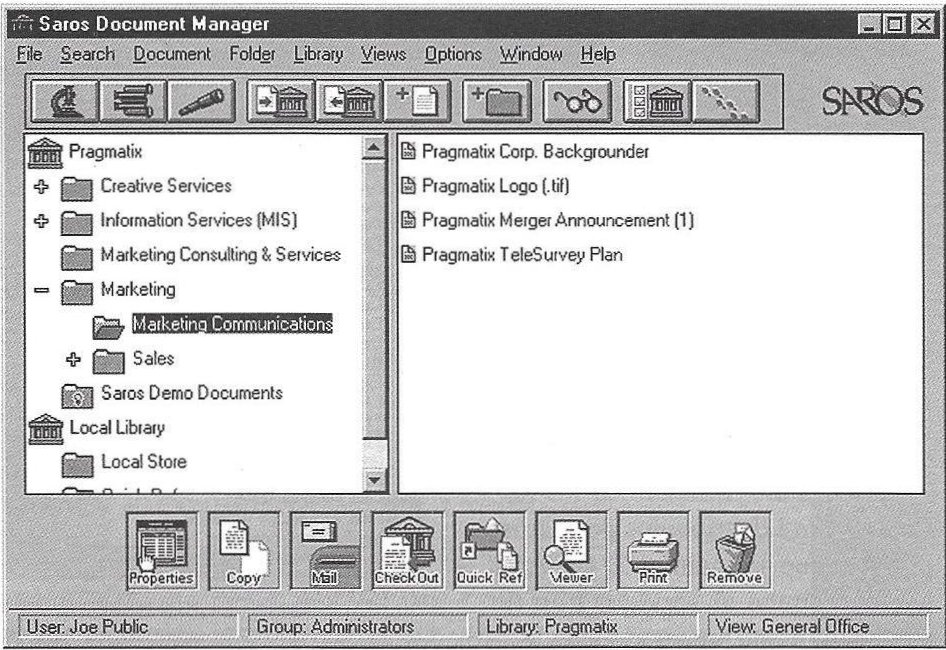Viewport: 946px width, 650px height.
Task: Click the Saros title bar system icon
Action: [22, 25]
